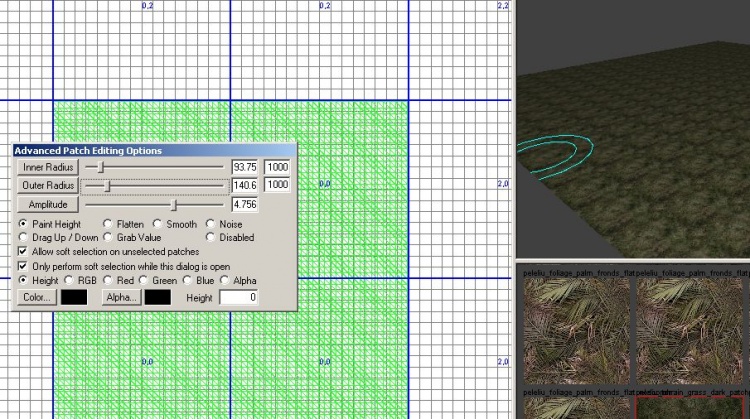Viewport: 750px width, 419px height.
Task: Open the Color... picker button
Action: click(x=36, y=298)
